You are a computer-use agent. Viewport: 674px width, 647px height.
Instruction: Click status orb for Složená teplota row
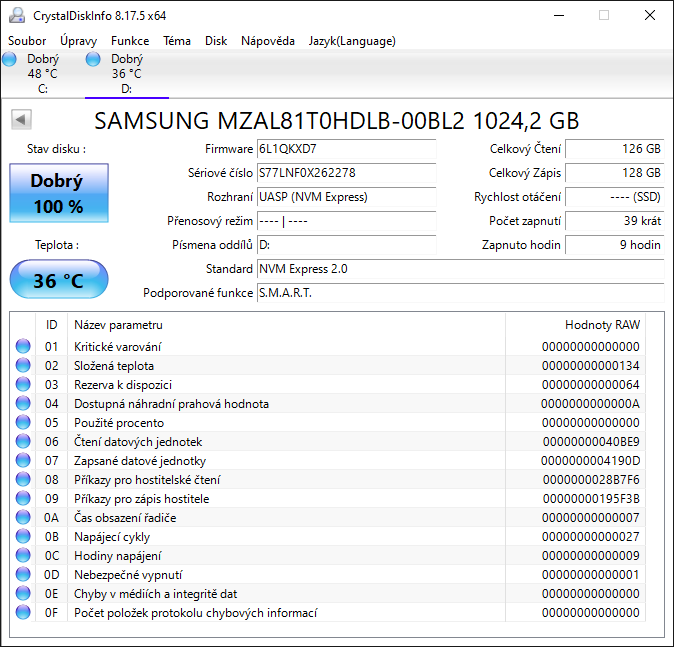[x=23, y=365]
